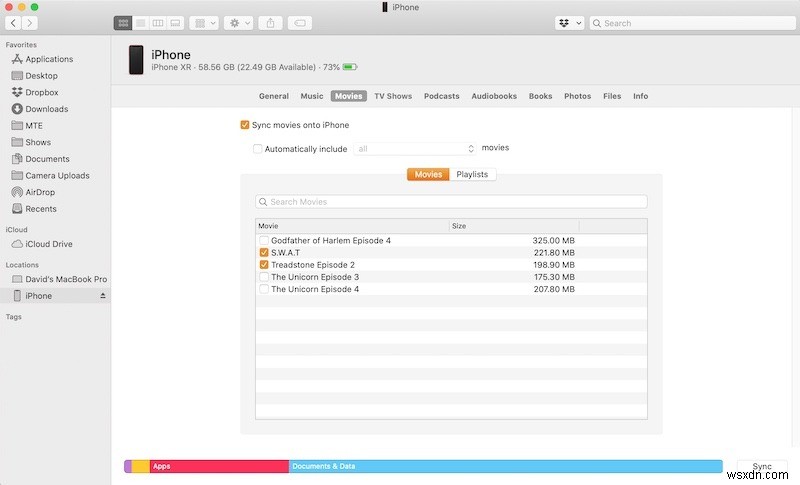This screenshot has height=485, width=800.
Task: Switch to the General tab
Action: coord(273,96)
